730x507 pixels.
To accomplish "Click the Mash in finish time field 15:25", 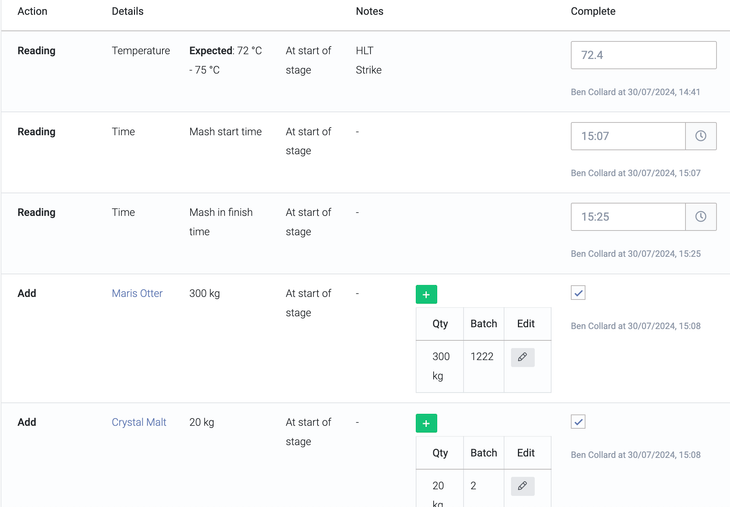I will click(627, 217).
